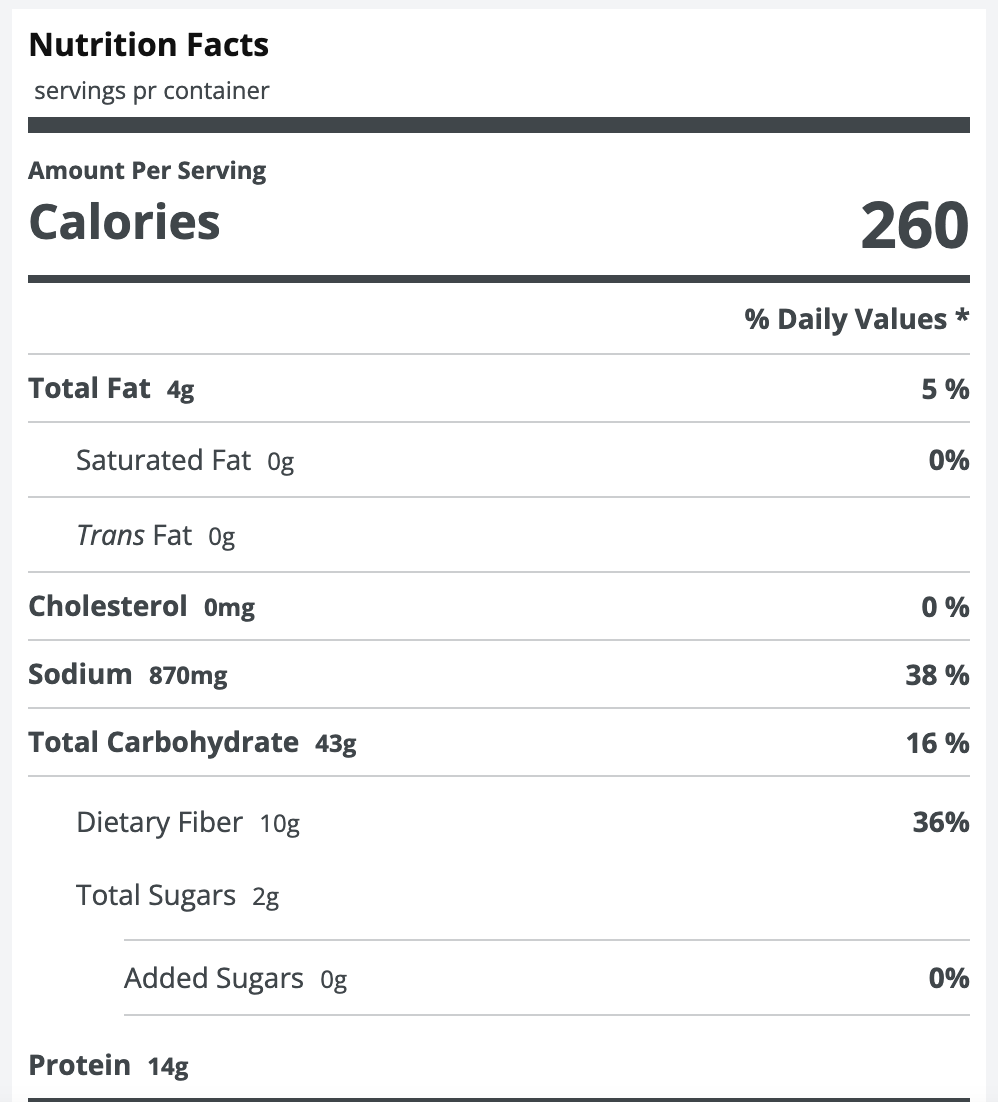998x1102 pixels.
Task: Select the servings pr container text
Action: point(152,91)
